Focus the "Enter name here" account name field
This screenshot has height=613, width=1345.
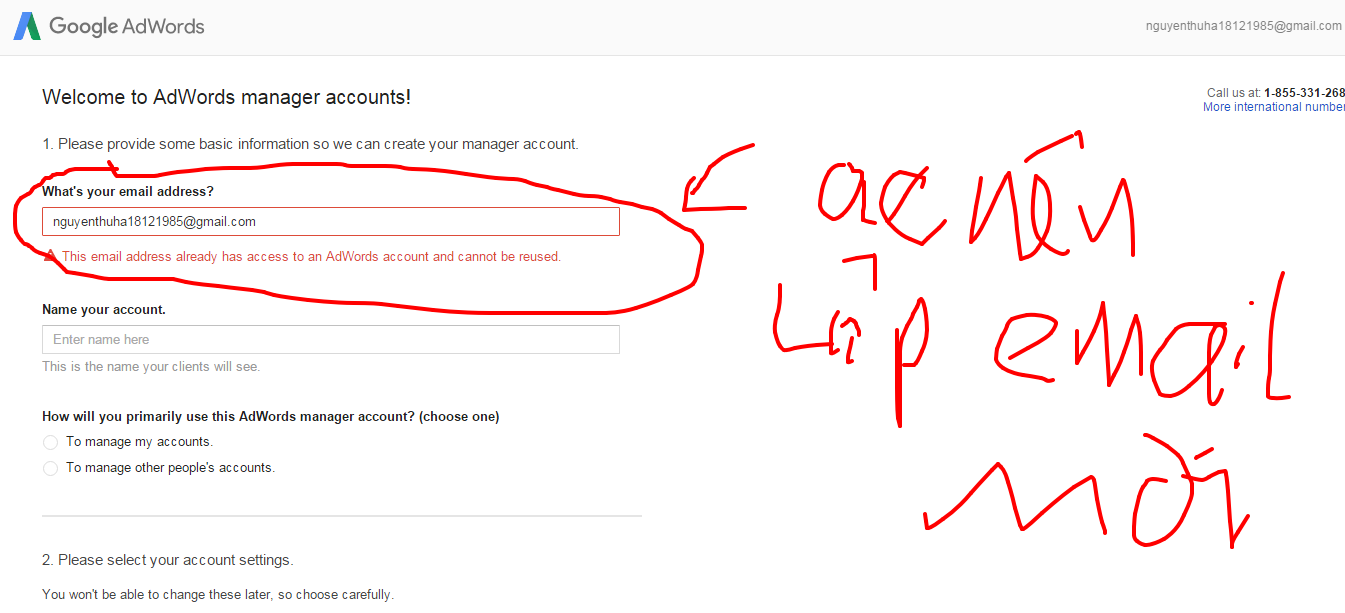(x=331, y=340)
